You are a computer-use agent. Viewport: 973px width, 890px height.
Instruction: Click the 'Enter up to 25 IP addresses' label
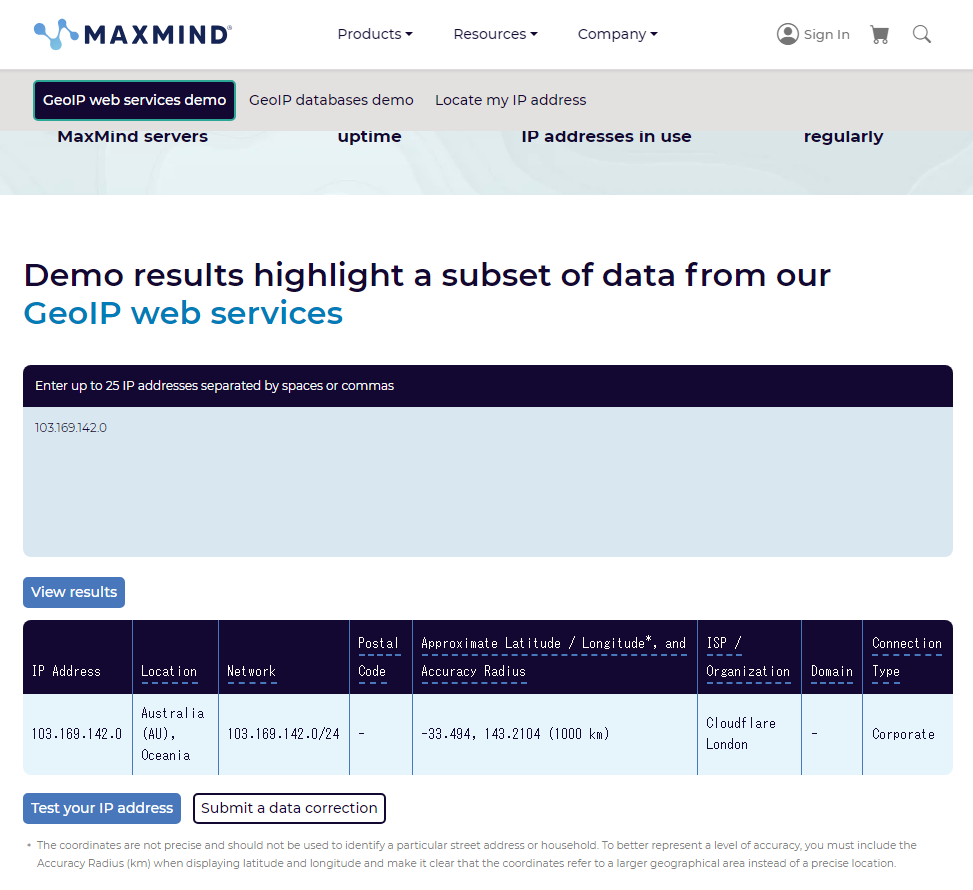(x=214, y=385)
